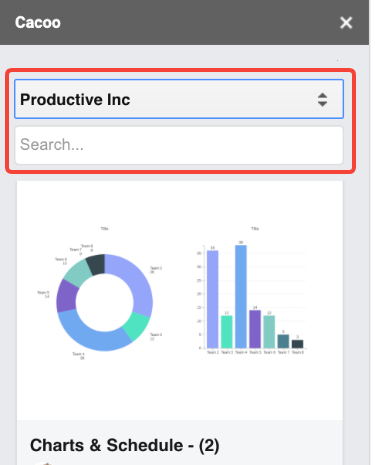This screenshot has width=375, height=465.
Task: Click the light teal Team 6 bar
Action: tap(269, 332)
